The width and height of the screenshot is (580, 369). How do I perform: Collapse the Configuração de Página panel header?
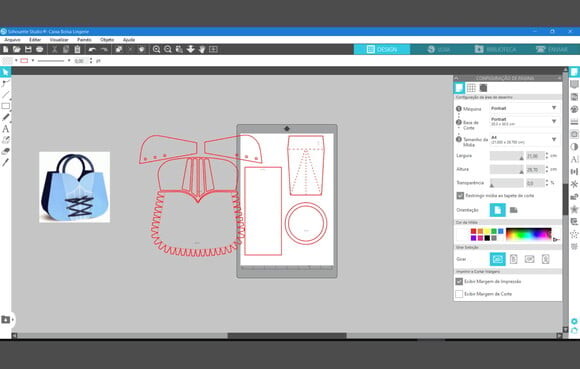[456, 78]
